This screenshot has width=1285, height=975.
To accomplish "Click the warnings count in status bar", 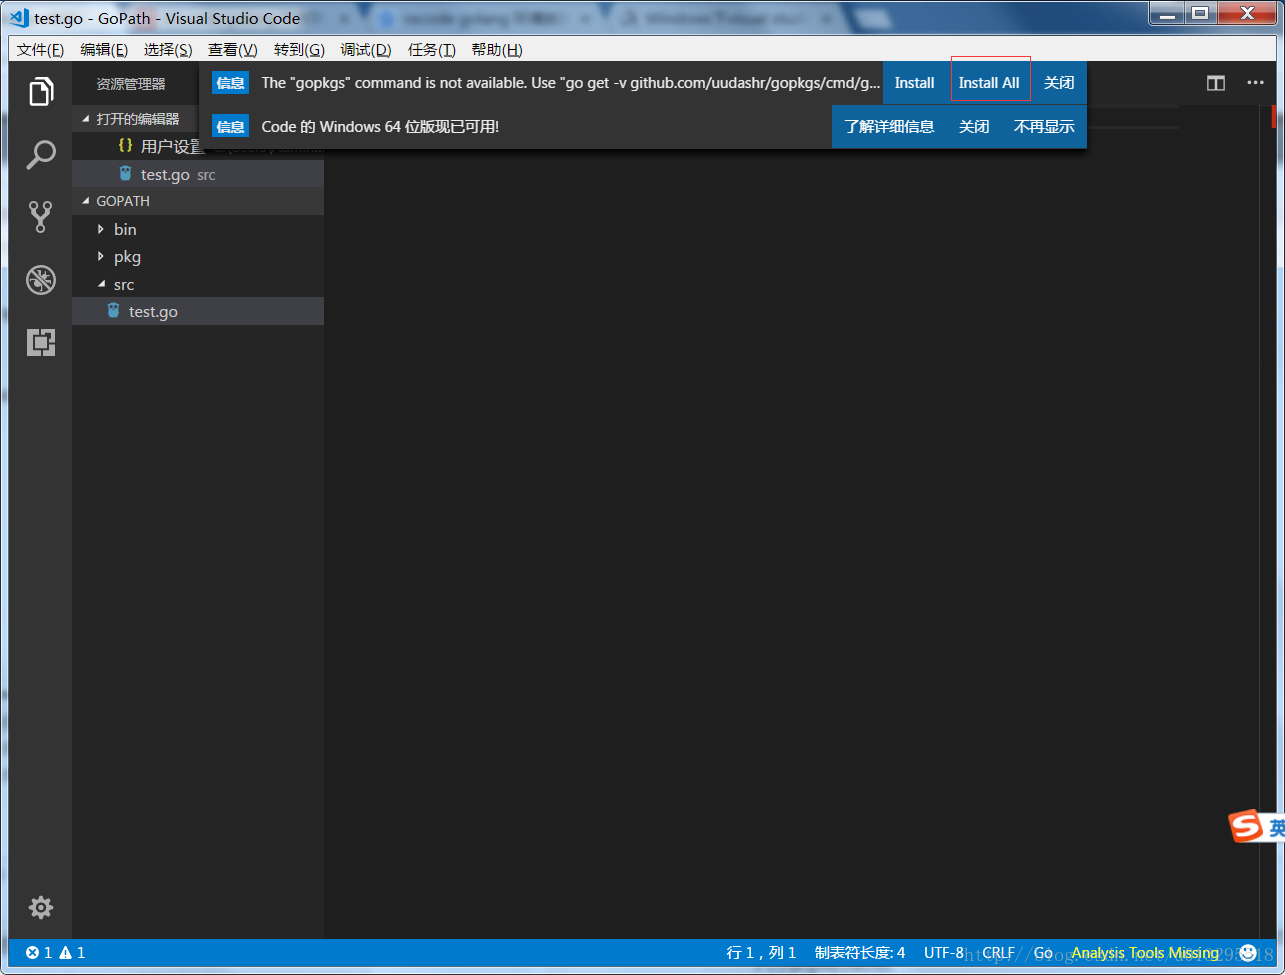I will pos(72,953).
